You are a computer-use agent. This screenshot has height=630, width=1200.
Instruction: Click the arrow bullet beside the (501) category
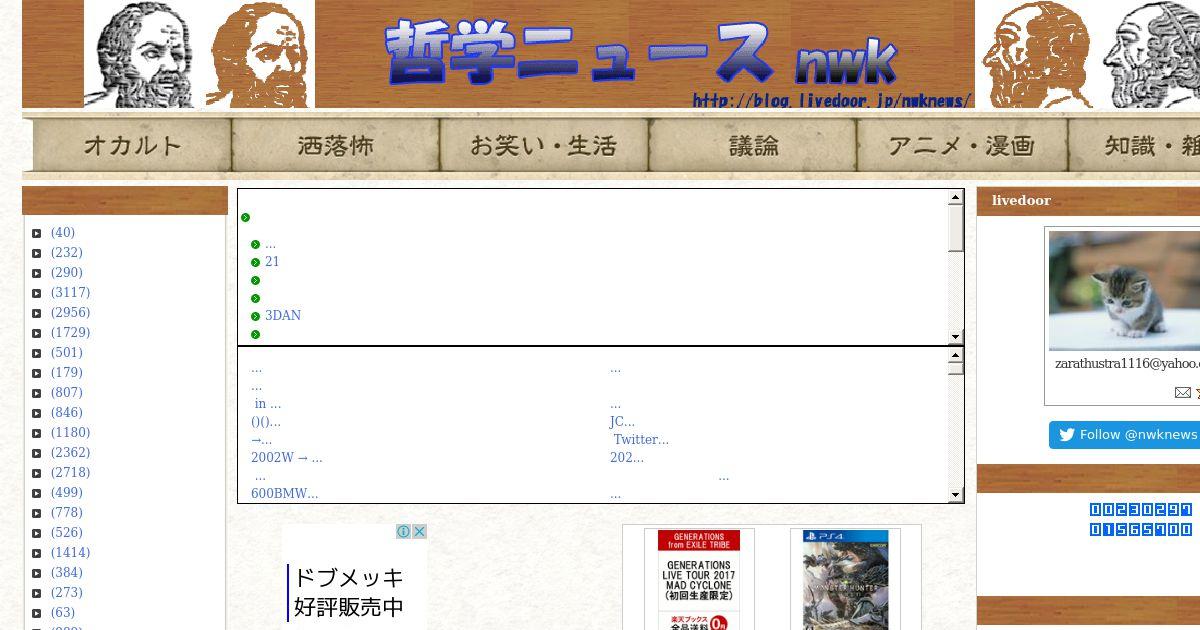click(x=37, y=353)
